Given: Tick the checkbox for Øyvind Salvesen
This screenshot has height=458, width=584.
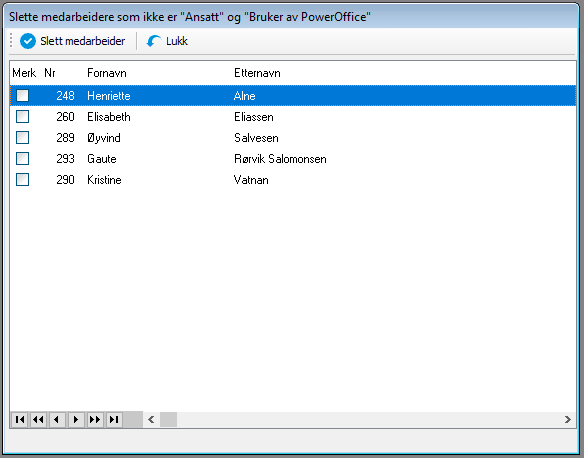Looking at the screenshot, I should click(22, 138).
